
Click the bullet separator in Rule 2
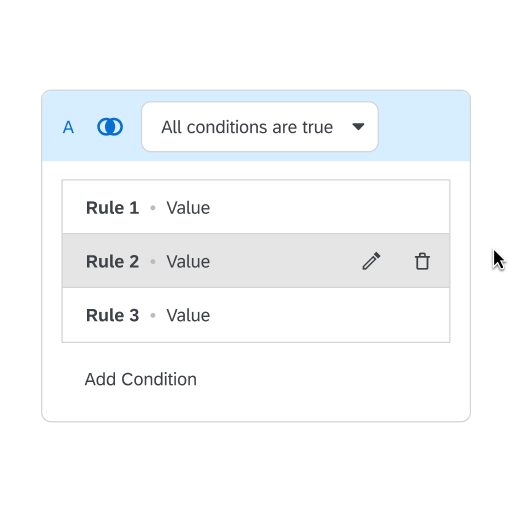[x=153, y=262]
